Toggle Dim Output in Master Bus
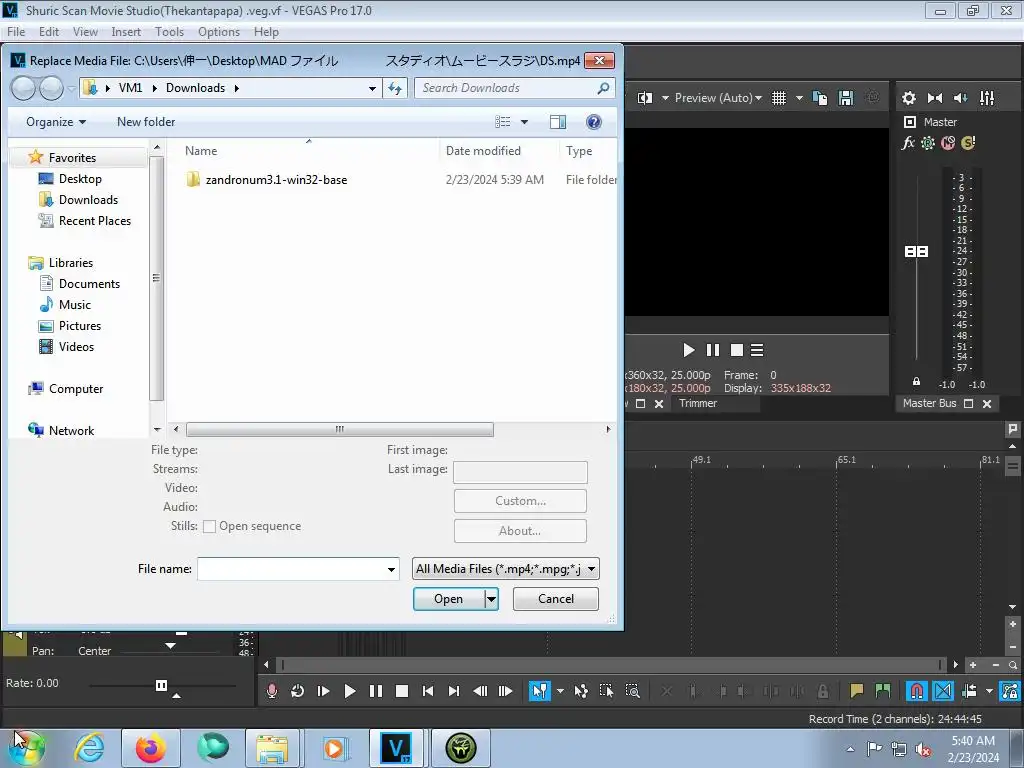Screen dimensions: 1024x768 point(961,98)
